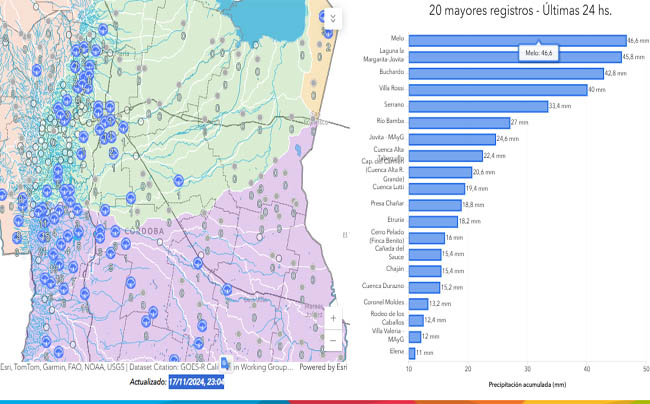The height and width of the screenshot is (404, 650).
Task: Click the Elena 11 mm bar
Action: (x=411, y=352)
